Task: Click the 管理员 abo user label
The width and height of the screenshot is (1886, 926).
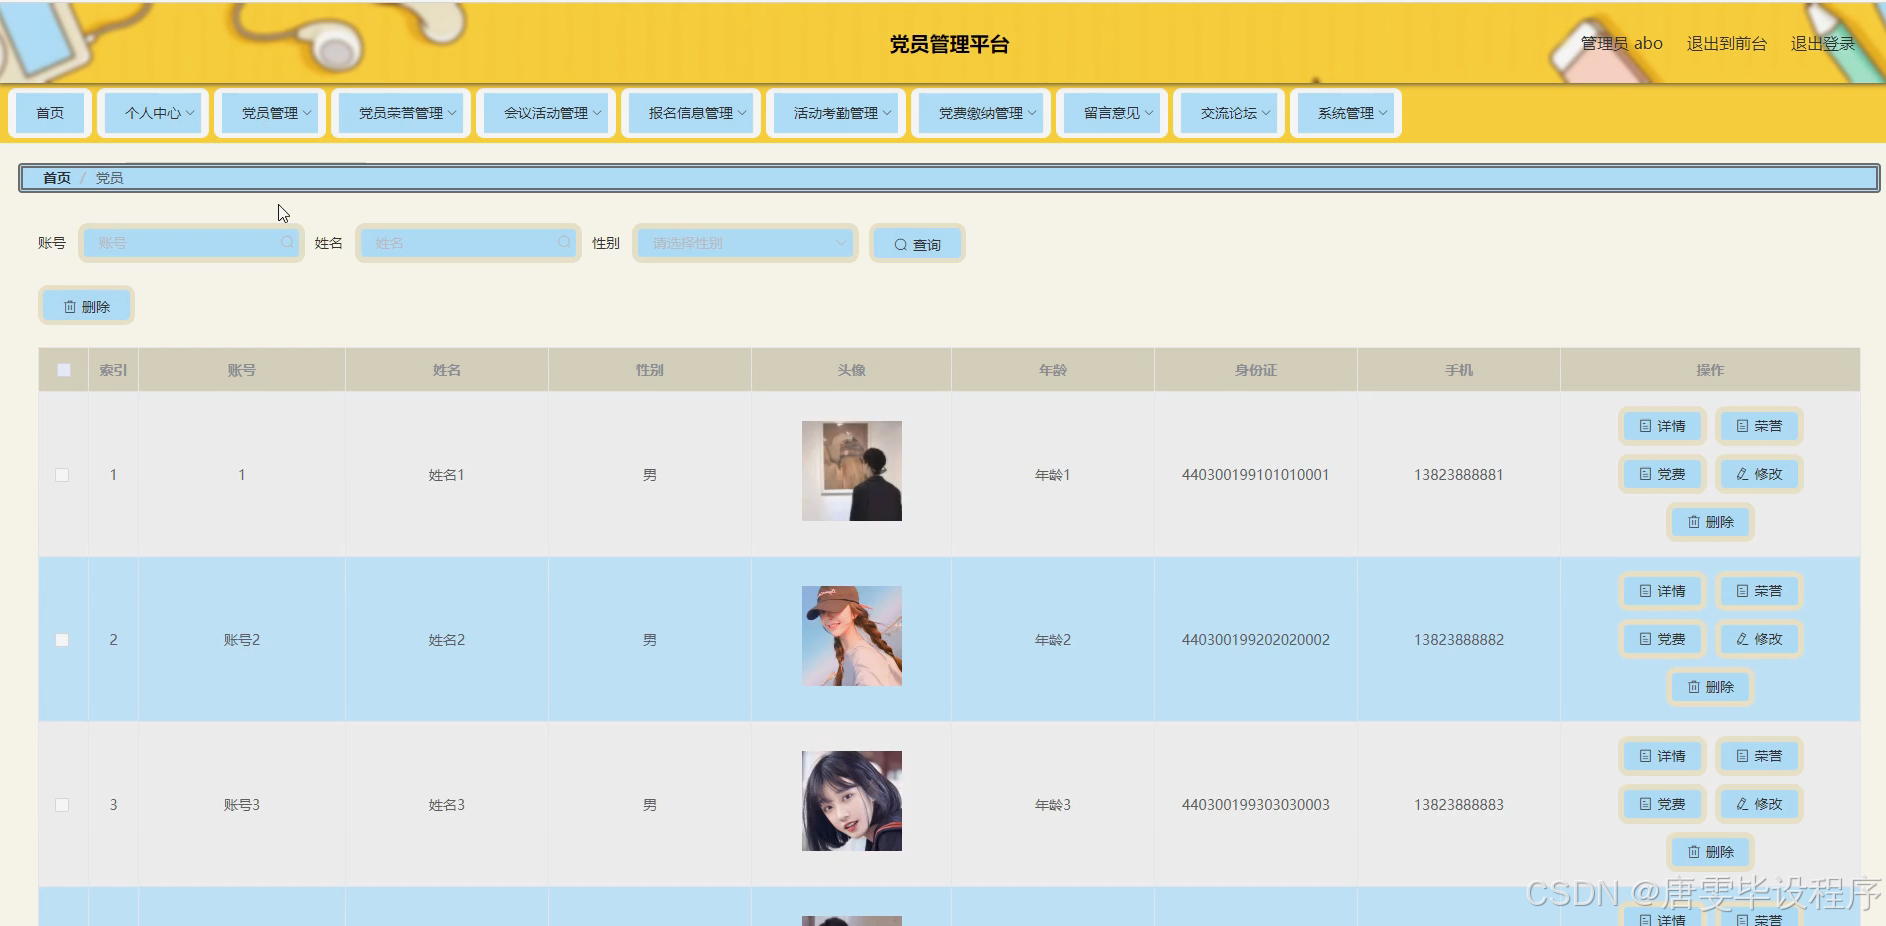Action: tap(1621, 44)
